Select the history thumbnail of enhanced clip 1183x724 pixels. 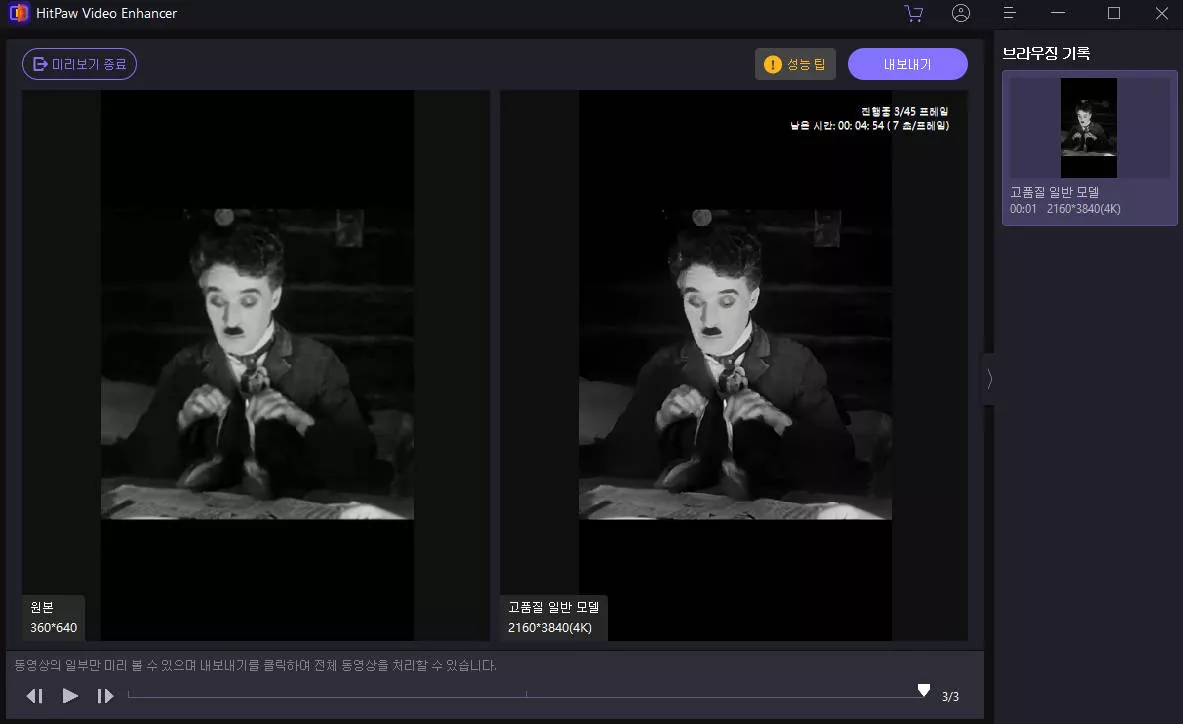(x=1089, y=128)
